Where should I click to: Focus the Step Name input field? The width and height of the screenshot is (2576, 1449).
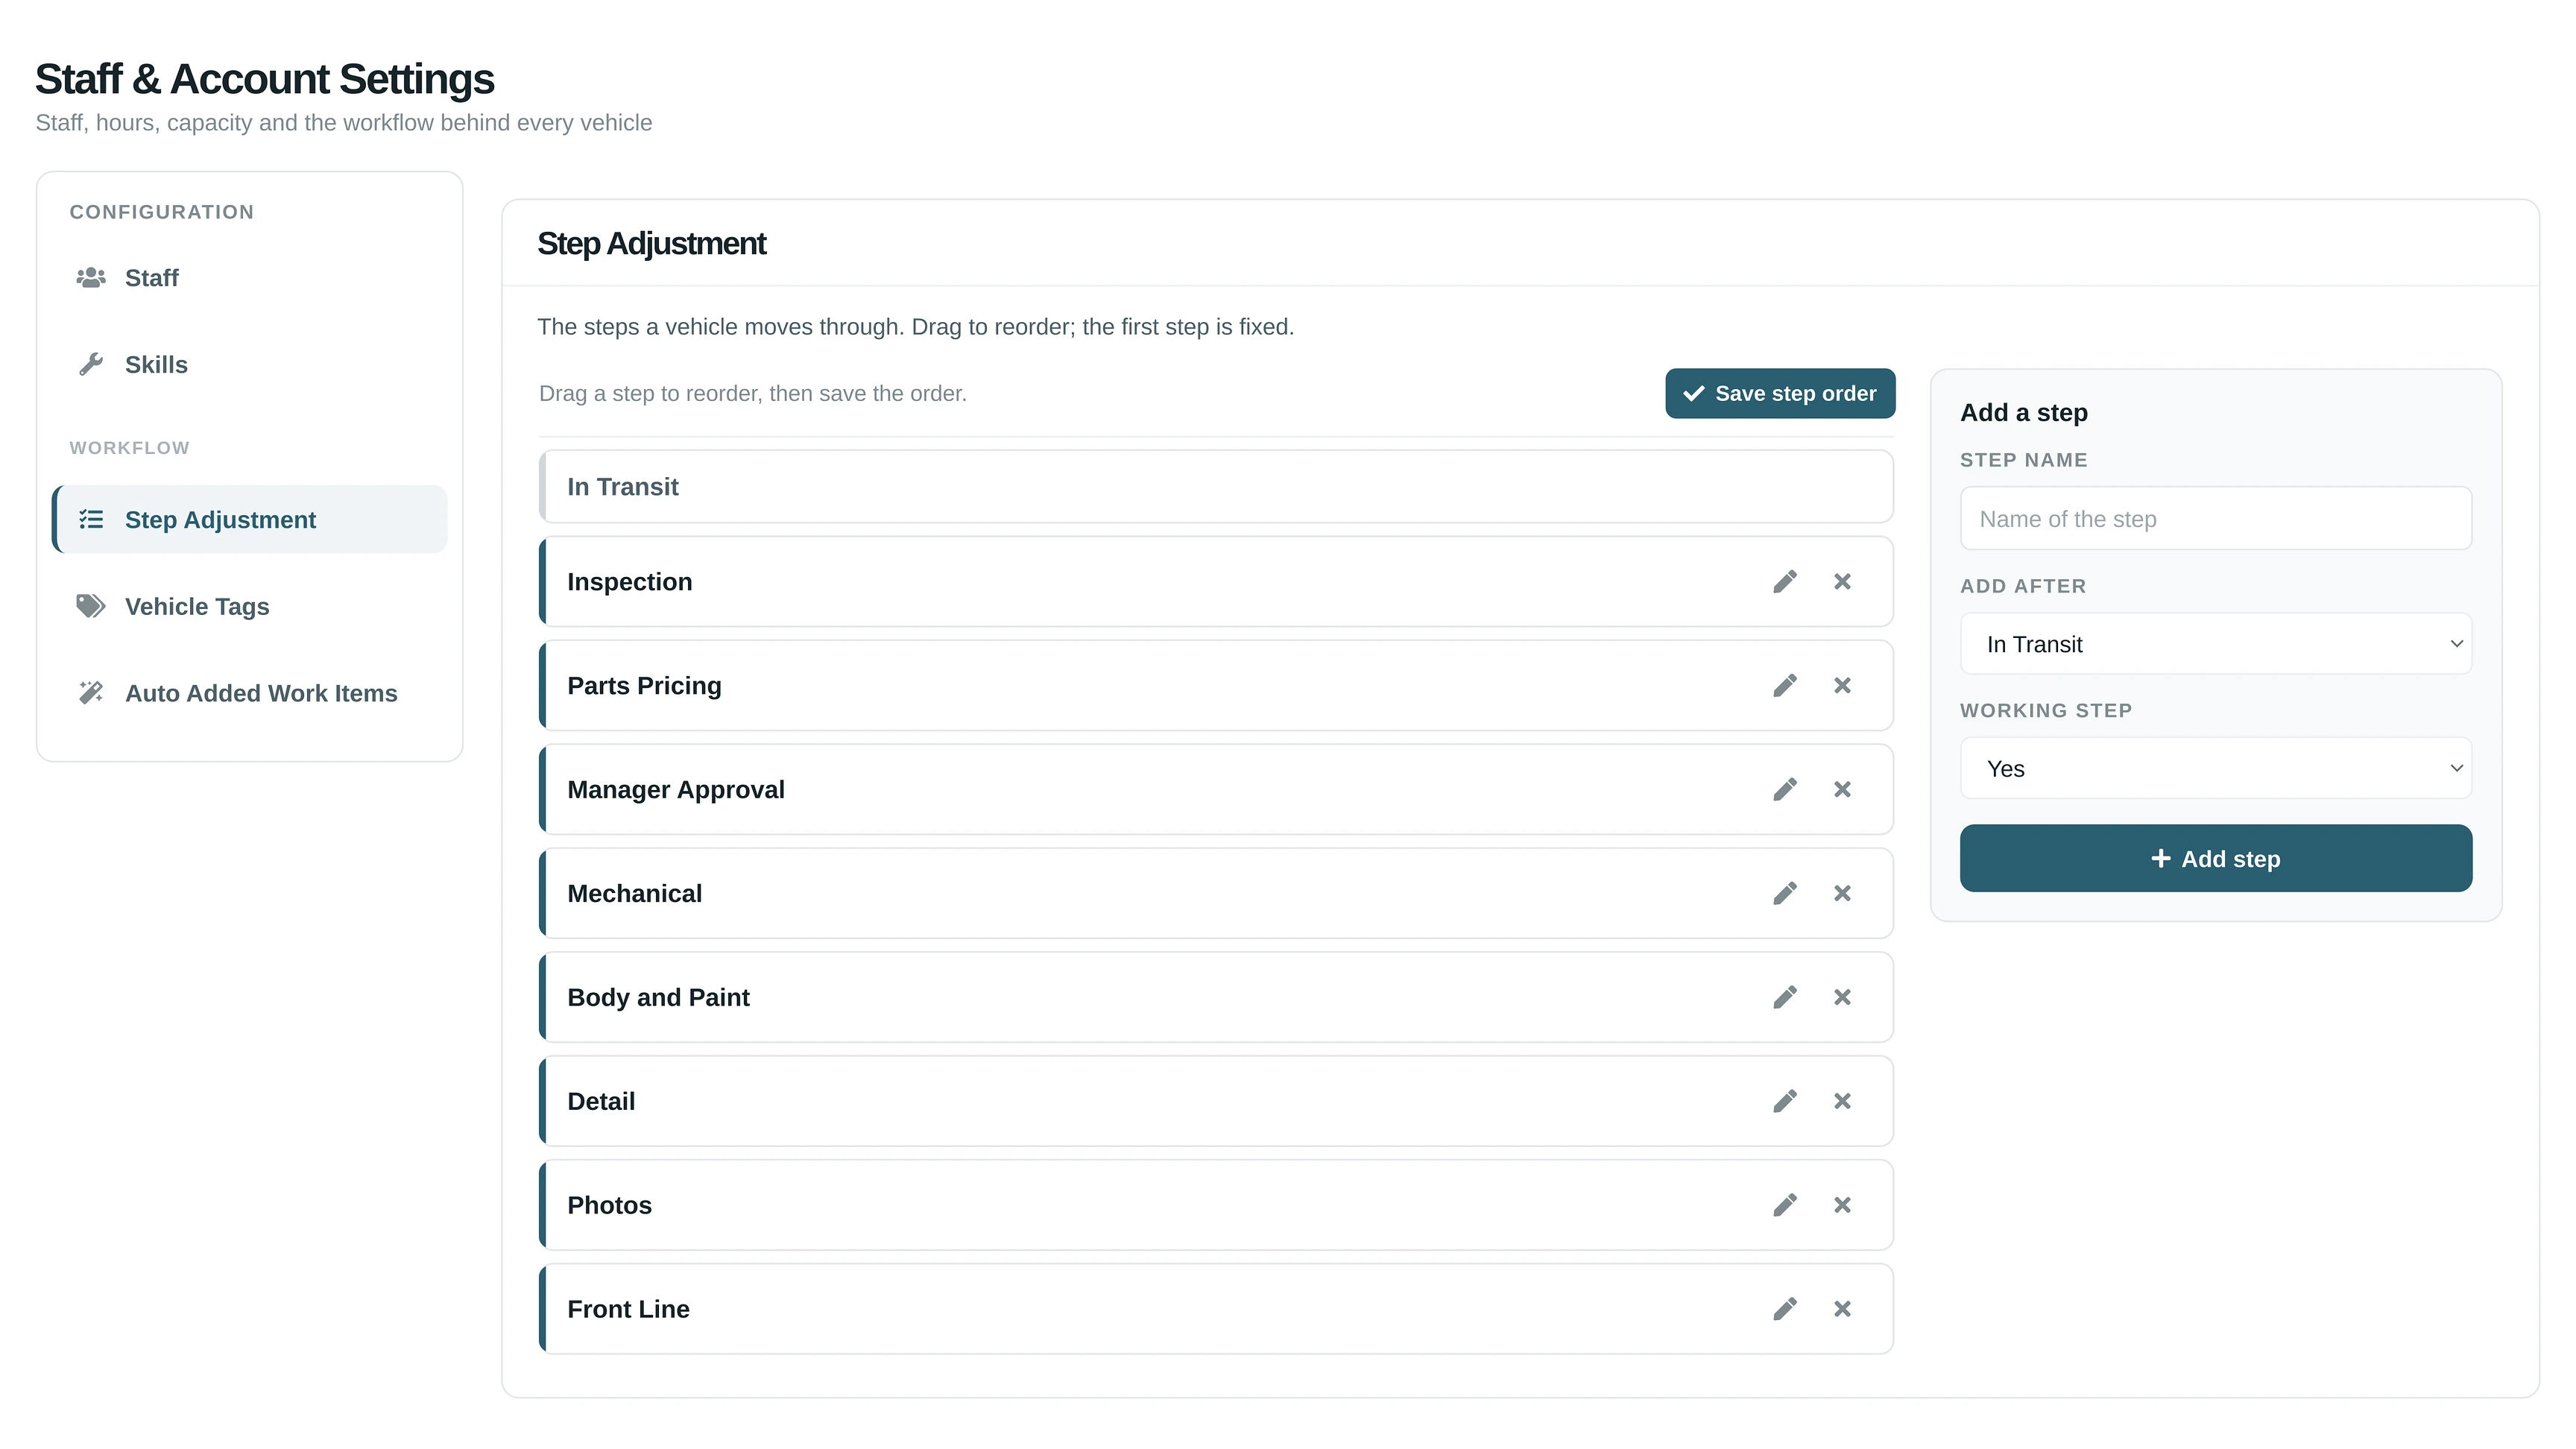(2216, 519)
